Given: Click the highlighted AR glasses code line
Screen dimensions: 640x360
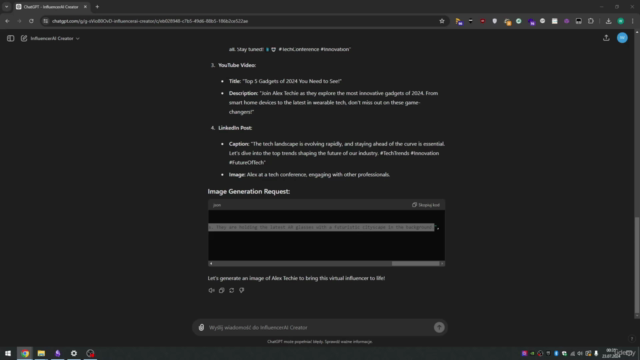Looking at the screenshot, I should click(321, 227).
